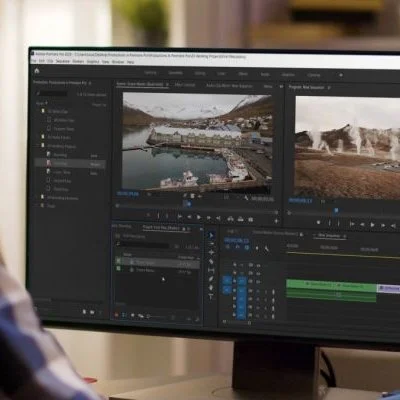Image resolution: width=400 pixels, height=400 pixels.
Task: Click the Program monitor blue playhead
Action: 336,210
